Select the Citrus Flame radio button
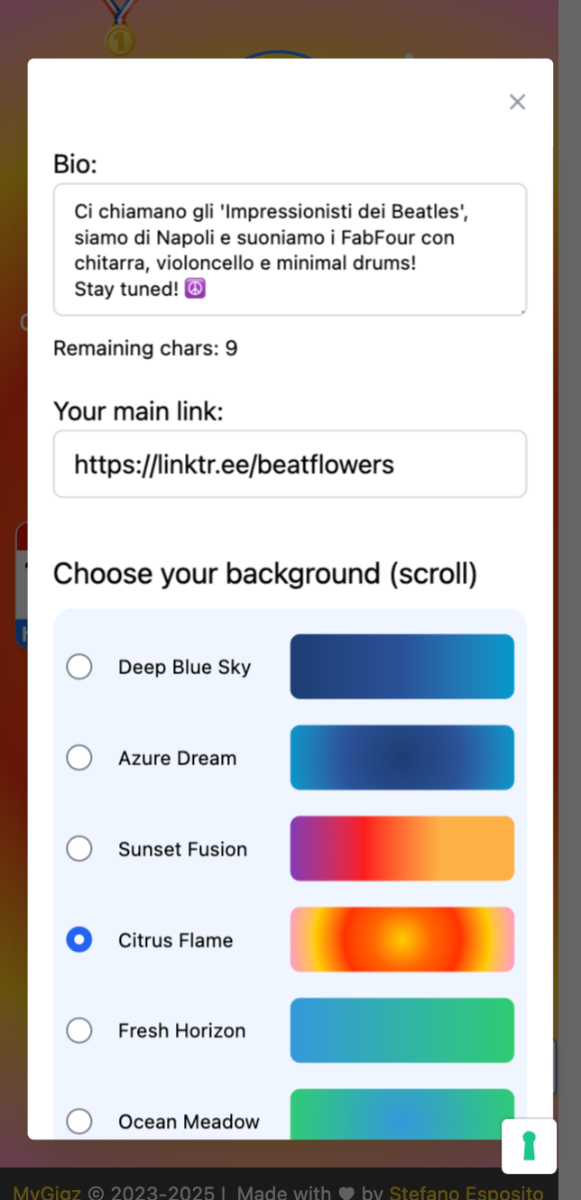This screenshot has height=1200, width=581. 79,940
